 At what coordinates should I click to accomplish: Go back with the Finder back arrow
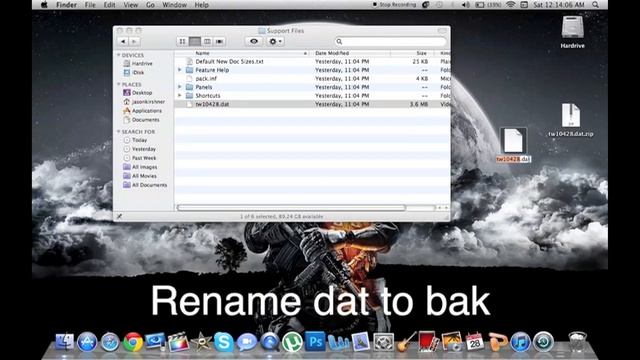(123, 41)
